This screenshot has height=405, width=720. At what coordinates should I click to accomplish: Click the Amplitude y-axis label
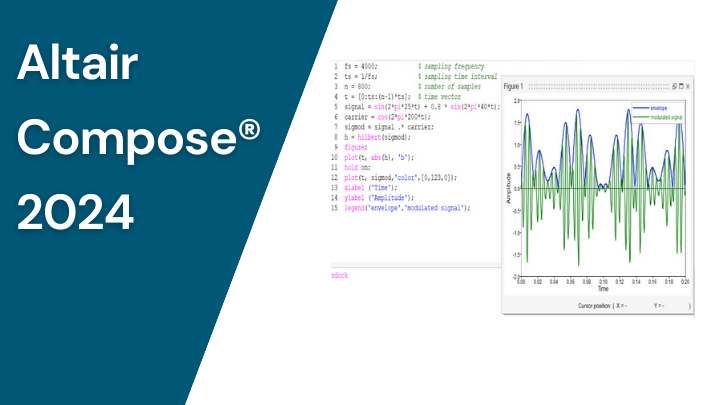[x=508, y=190]
